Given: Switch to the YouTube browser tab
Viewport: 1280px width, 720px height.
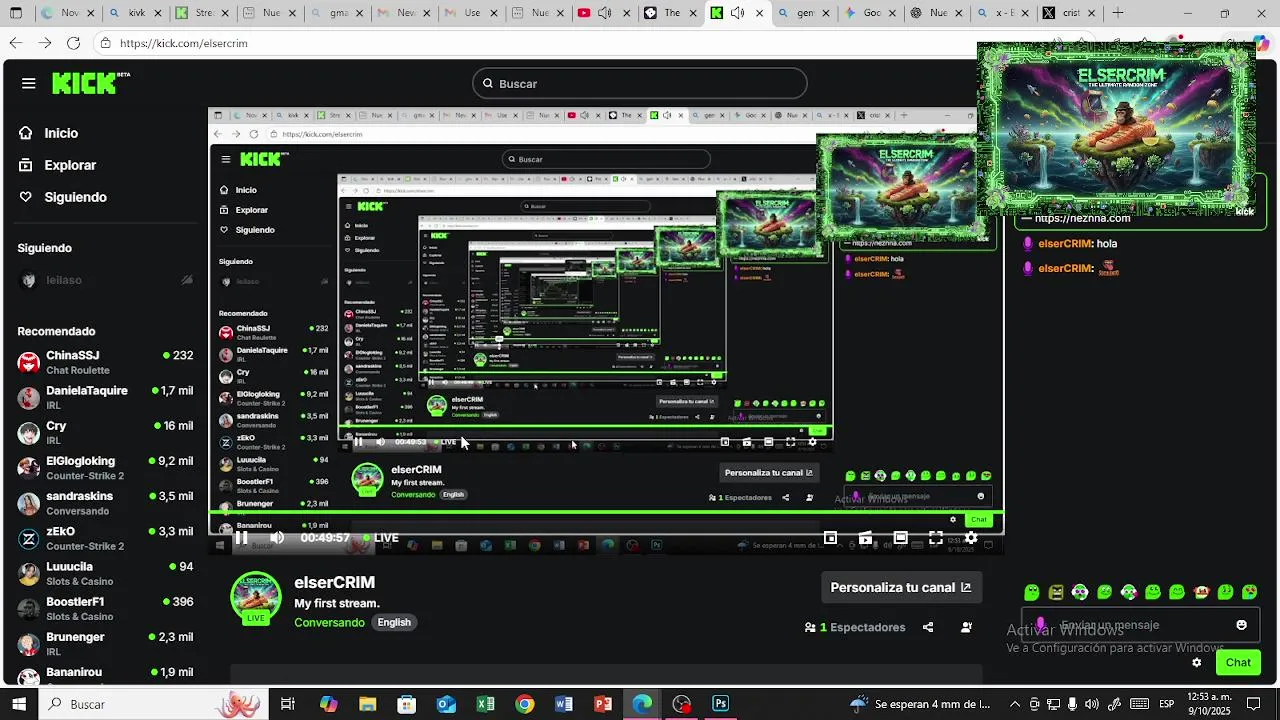Looking at the screenshot, I should 604,13.
